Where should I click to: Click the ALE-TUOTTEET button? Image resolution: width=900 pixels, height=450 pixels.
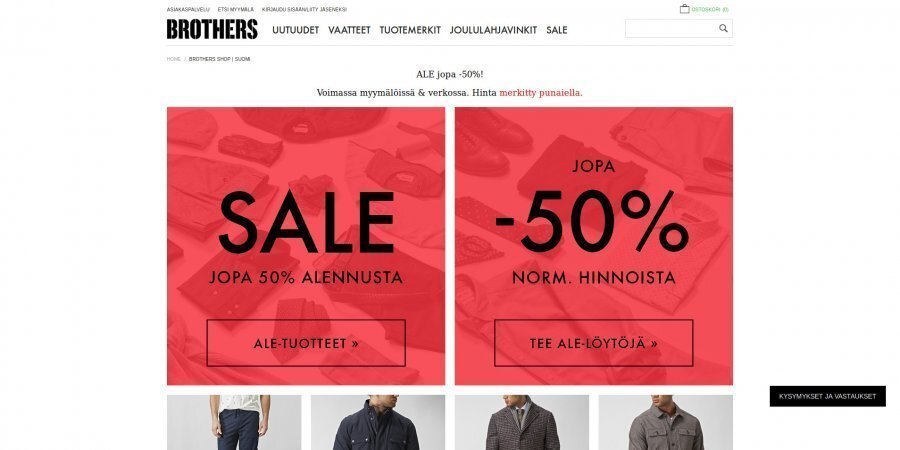pyautogui.click(x=306, y=343)
